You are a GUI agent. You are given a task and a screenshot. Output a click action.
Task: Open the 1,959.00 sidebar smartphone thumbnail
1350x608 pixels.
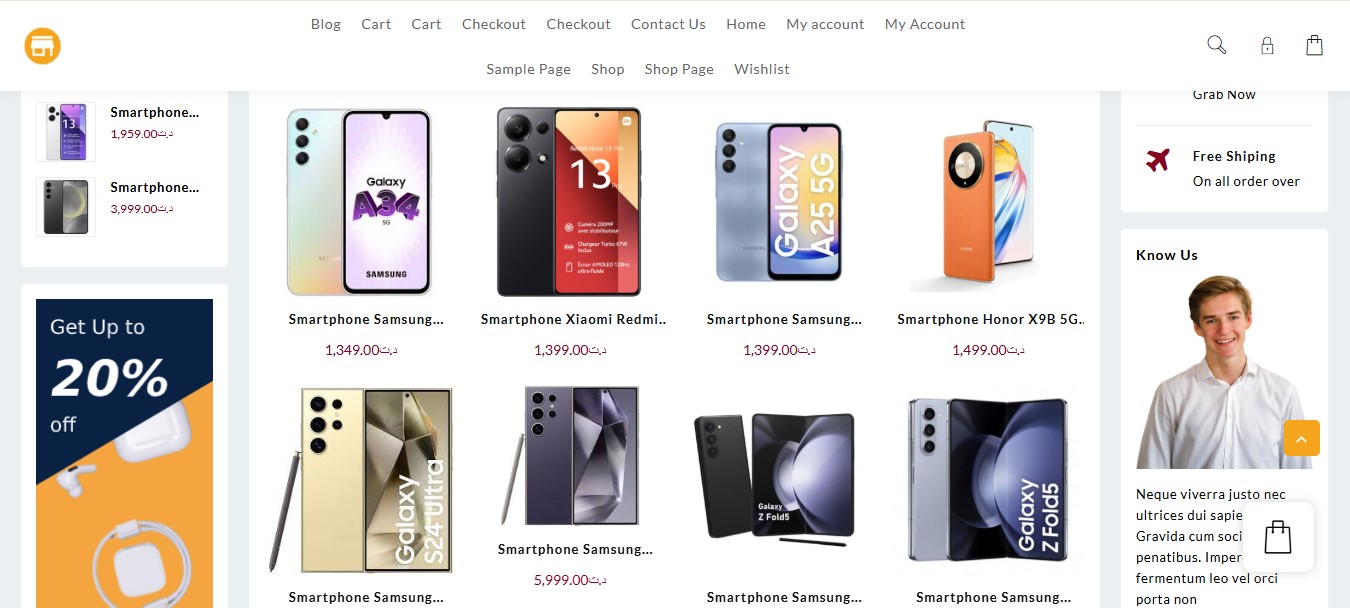pyautogui.click(x=66, y=132)
